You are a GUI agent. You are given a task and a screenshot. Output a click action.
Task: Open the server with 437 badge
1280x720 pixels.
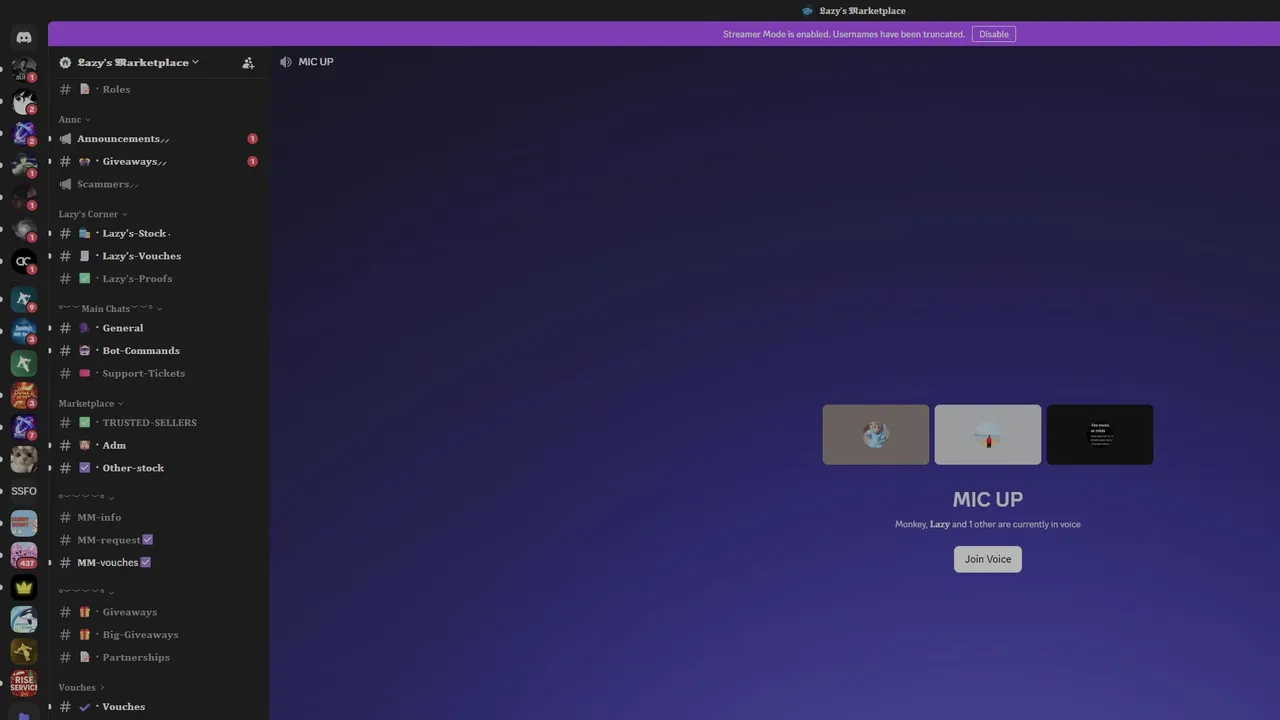24,555
